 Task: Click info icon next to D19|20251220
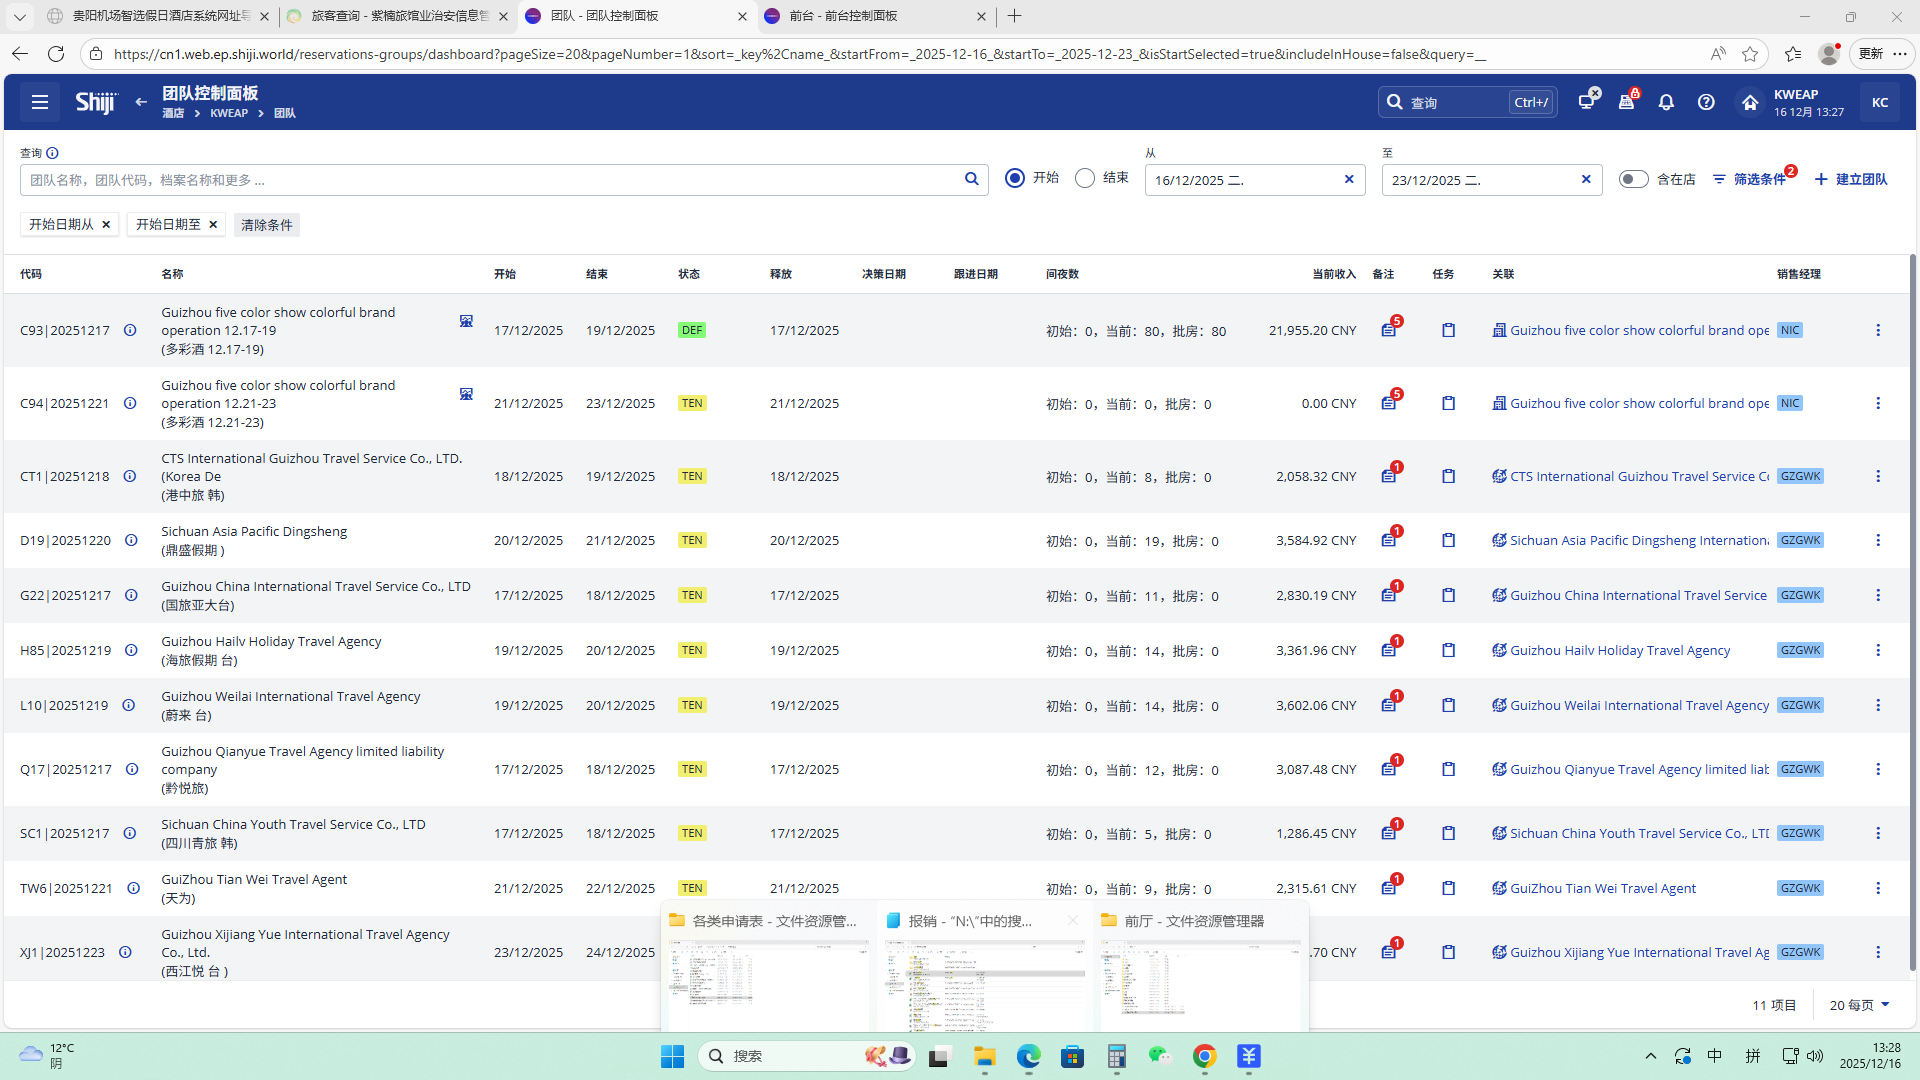point(131,541)
